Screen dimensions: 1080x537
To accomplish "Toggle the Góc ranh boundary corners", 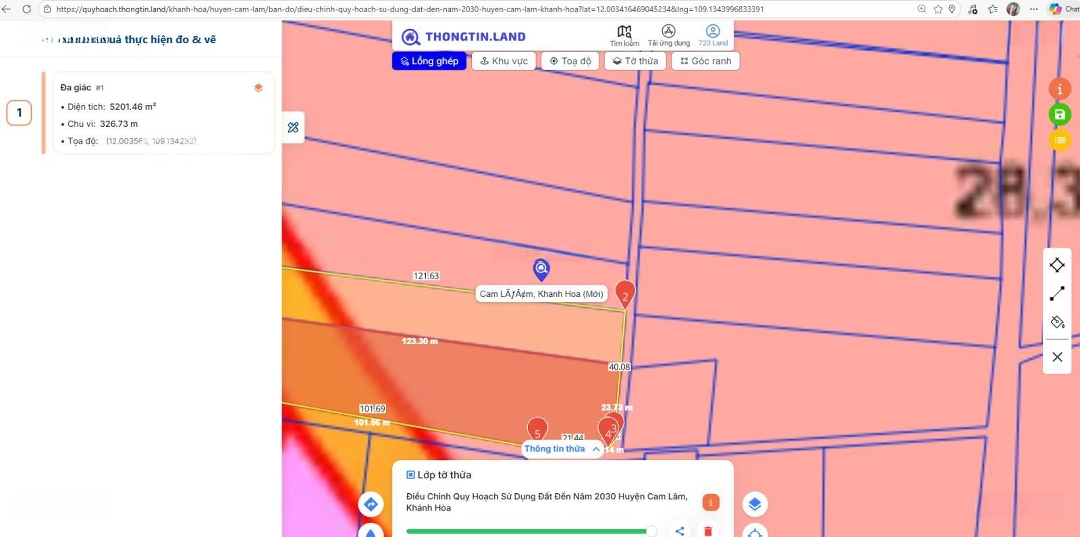I will (x=705, y=61).
